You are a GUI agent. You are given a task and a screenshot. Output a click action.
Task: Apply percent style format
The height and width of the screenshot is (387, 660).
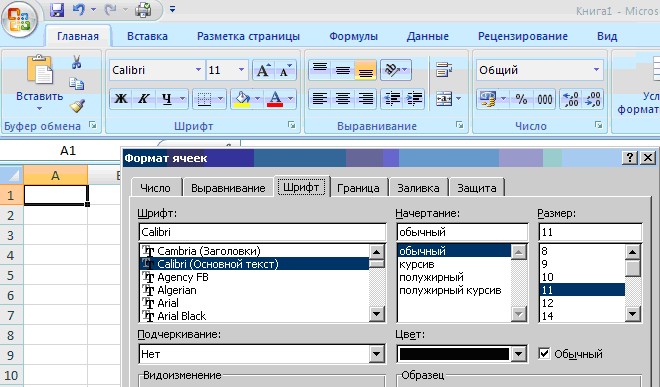point(522,99)
